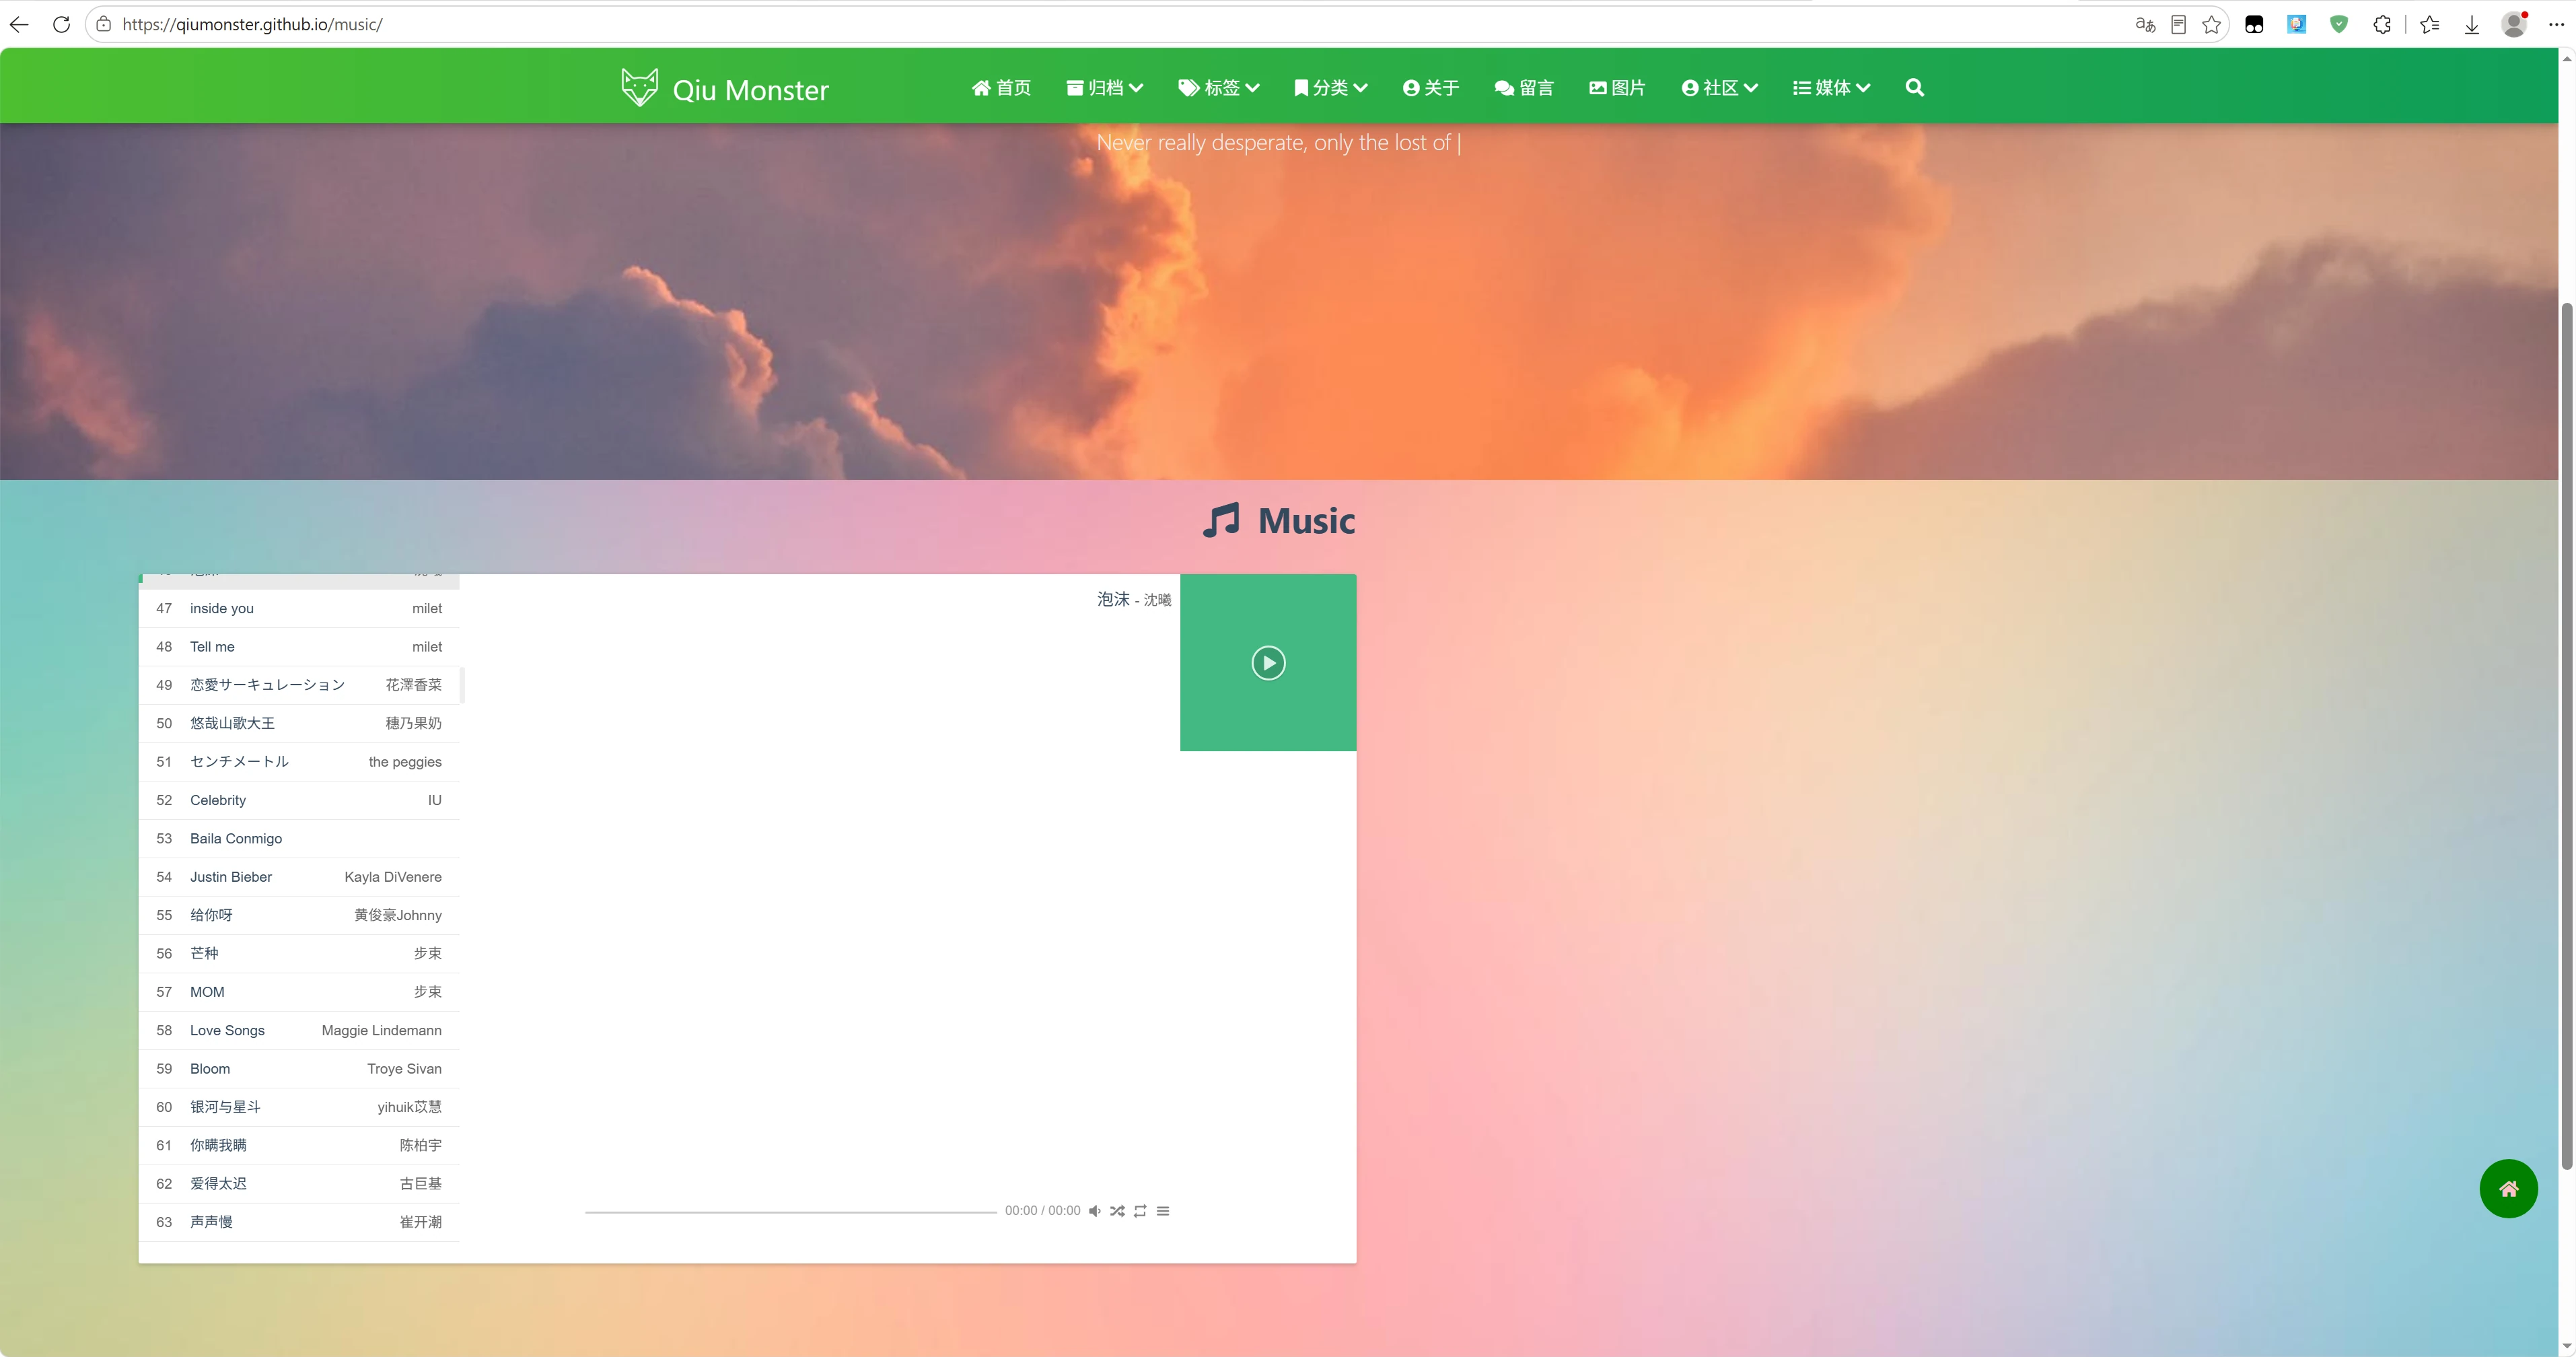Toggle shuffle order in music player

click(x=1117, y=1211)
